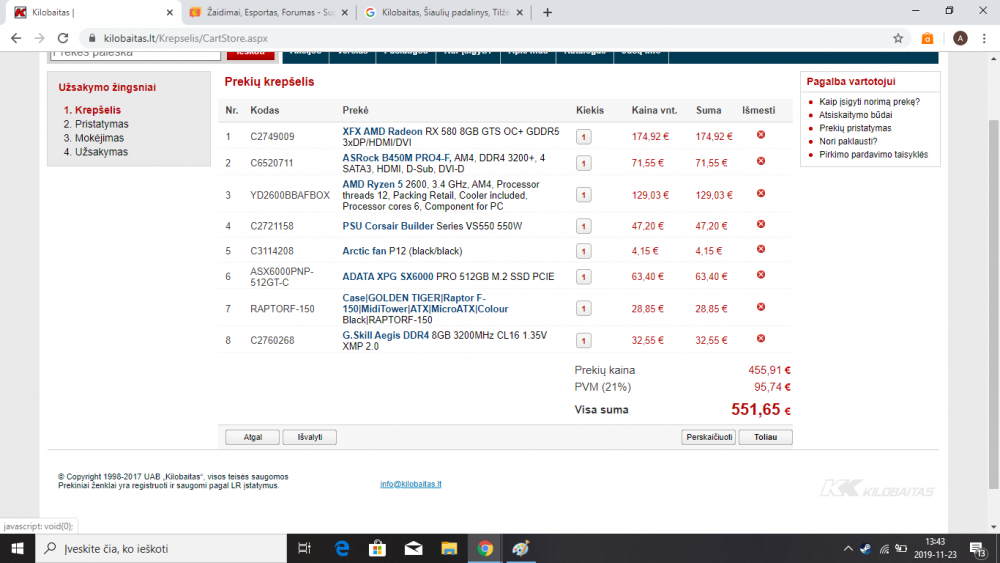Image resolution: width=1000 pixels, height=563 pixels.
Task: Edit quantity for XFX AMD Radeon
Action: 584,136
